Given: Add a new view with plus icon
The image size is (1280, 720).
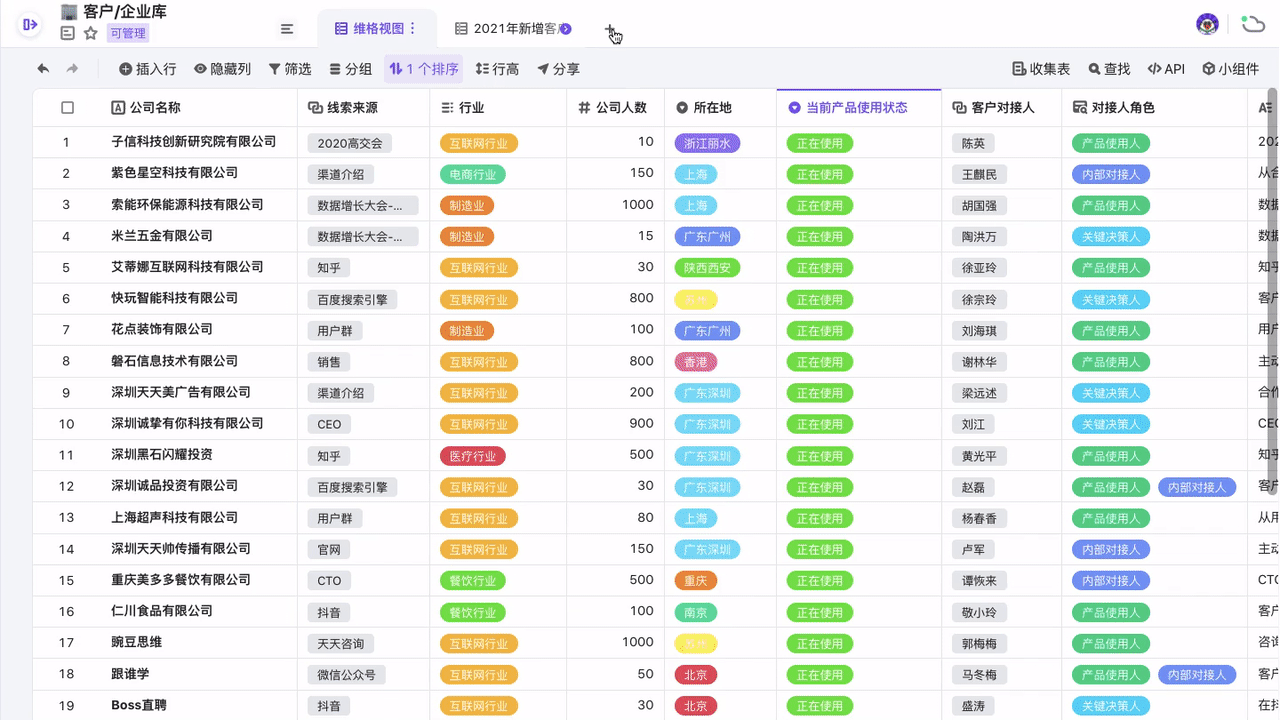Looking at the screenshot, I should point(610,30).
